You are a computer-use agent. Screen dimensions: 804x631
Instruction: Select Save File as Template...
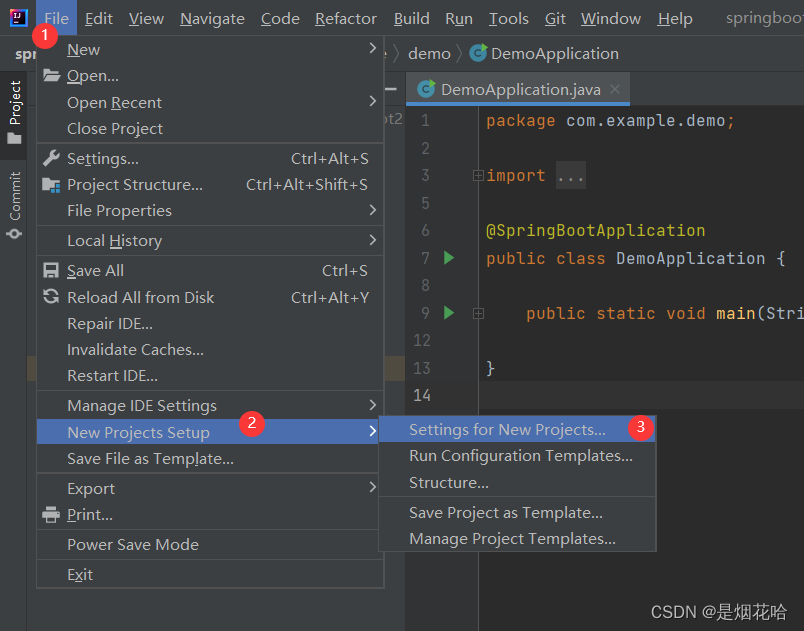tap(210, 458)
